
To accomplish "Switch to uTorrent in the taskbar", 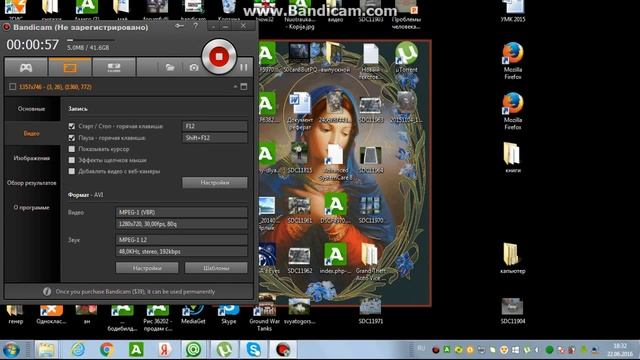I will (224, 350).
